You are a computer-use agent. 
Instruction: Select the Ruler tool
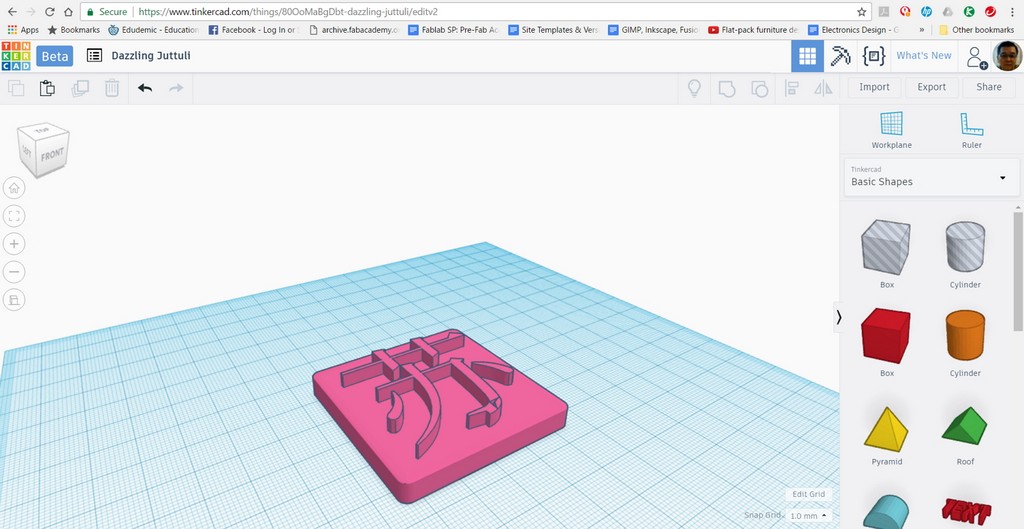coord(972,130)
